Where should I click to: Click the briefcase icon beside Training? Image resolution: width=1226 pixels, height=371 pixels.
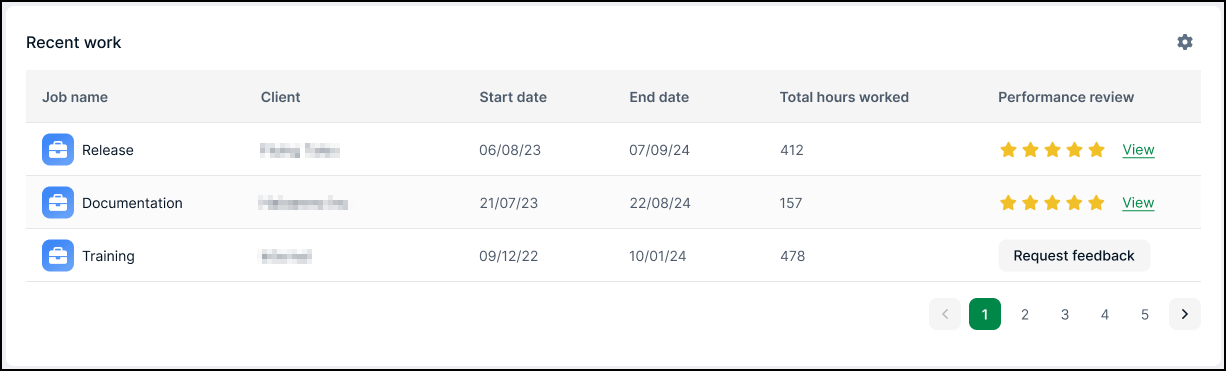click(58, 256)
